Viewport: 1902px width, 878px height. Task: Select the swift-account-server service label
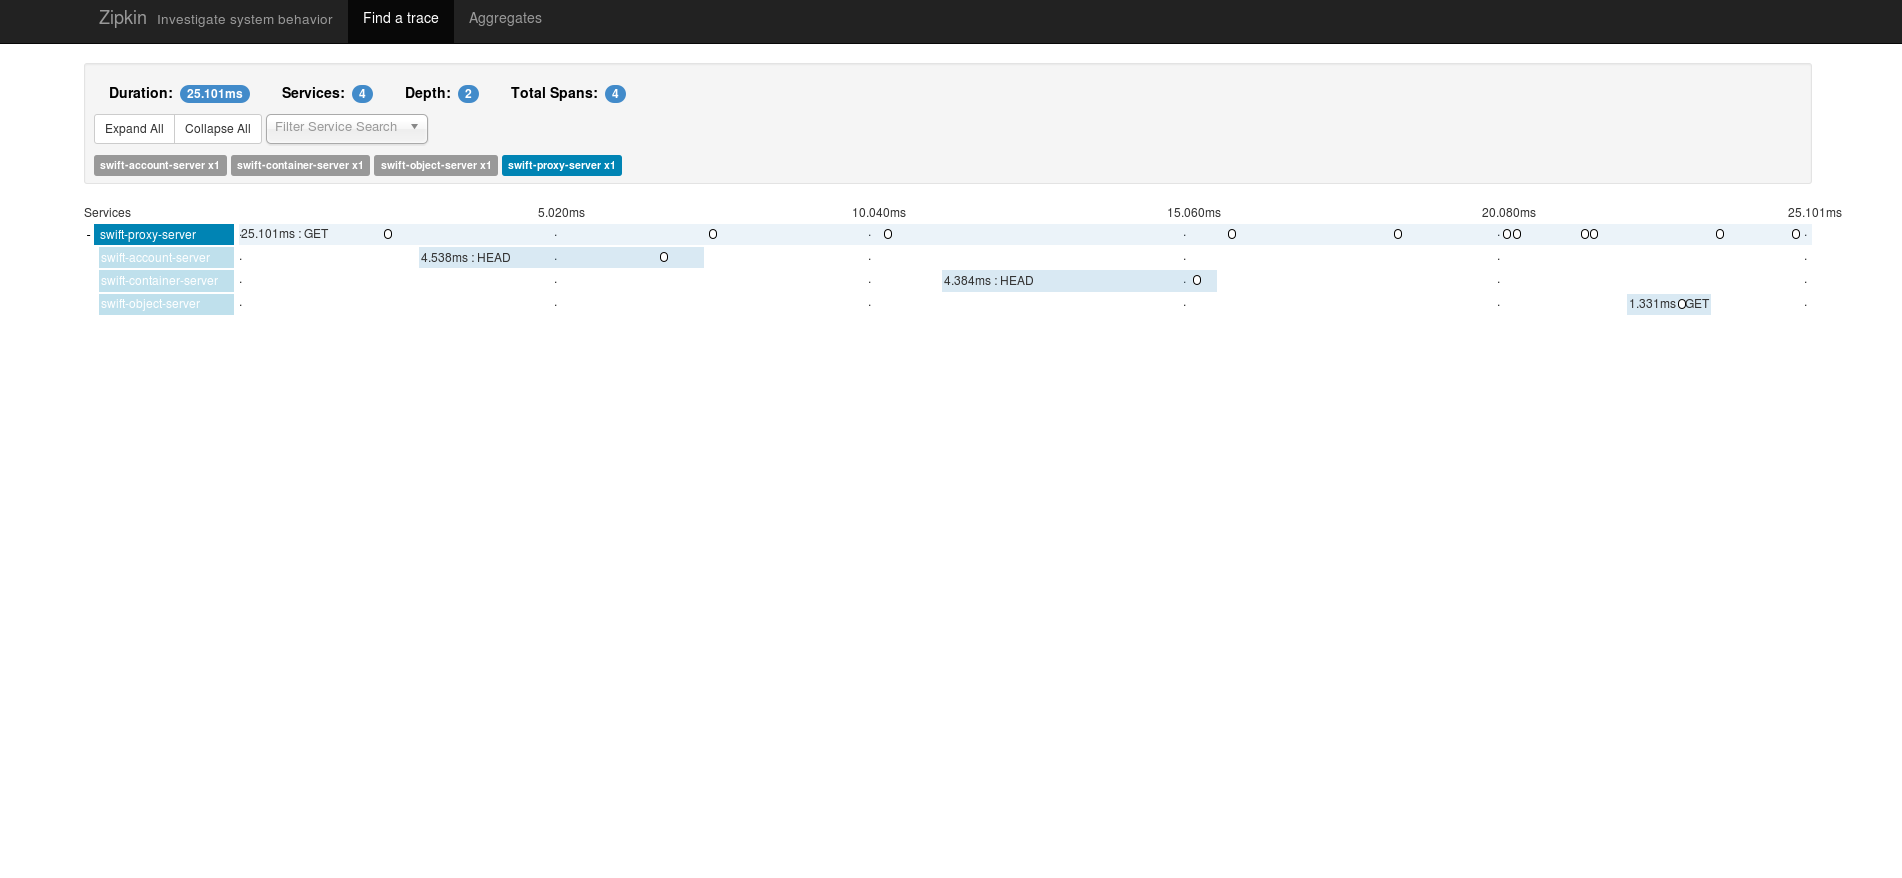click(166, 258)
